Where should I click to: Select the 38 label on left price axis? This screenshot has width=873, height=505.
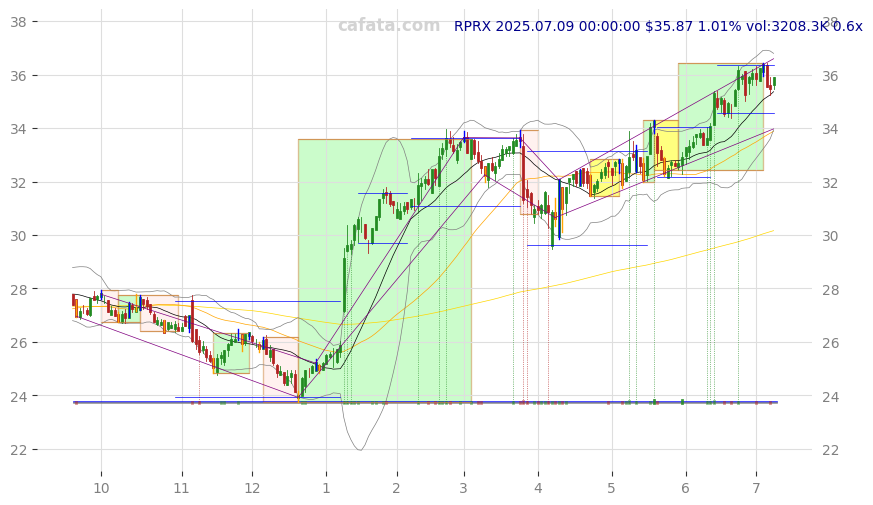18,22
